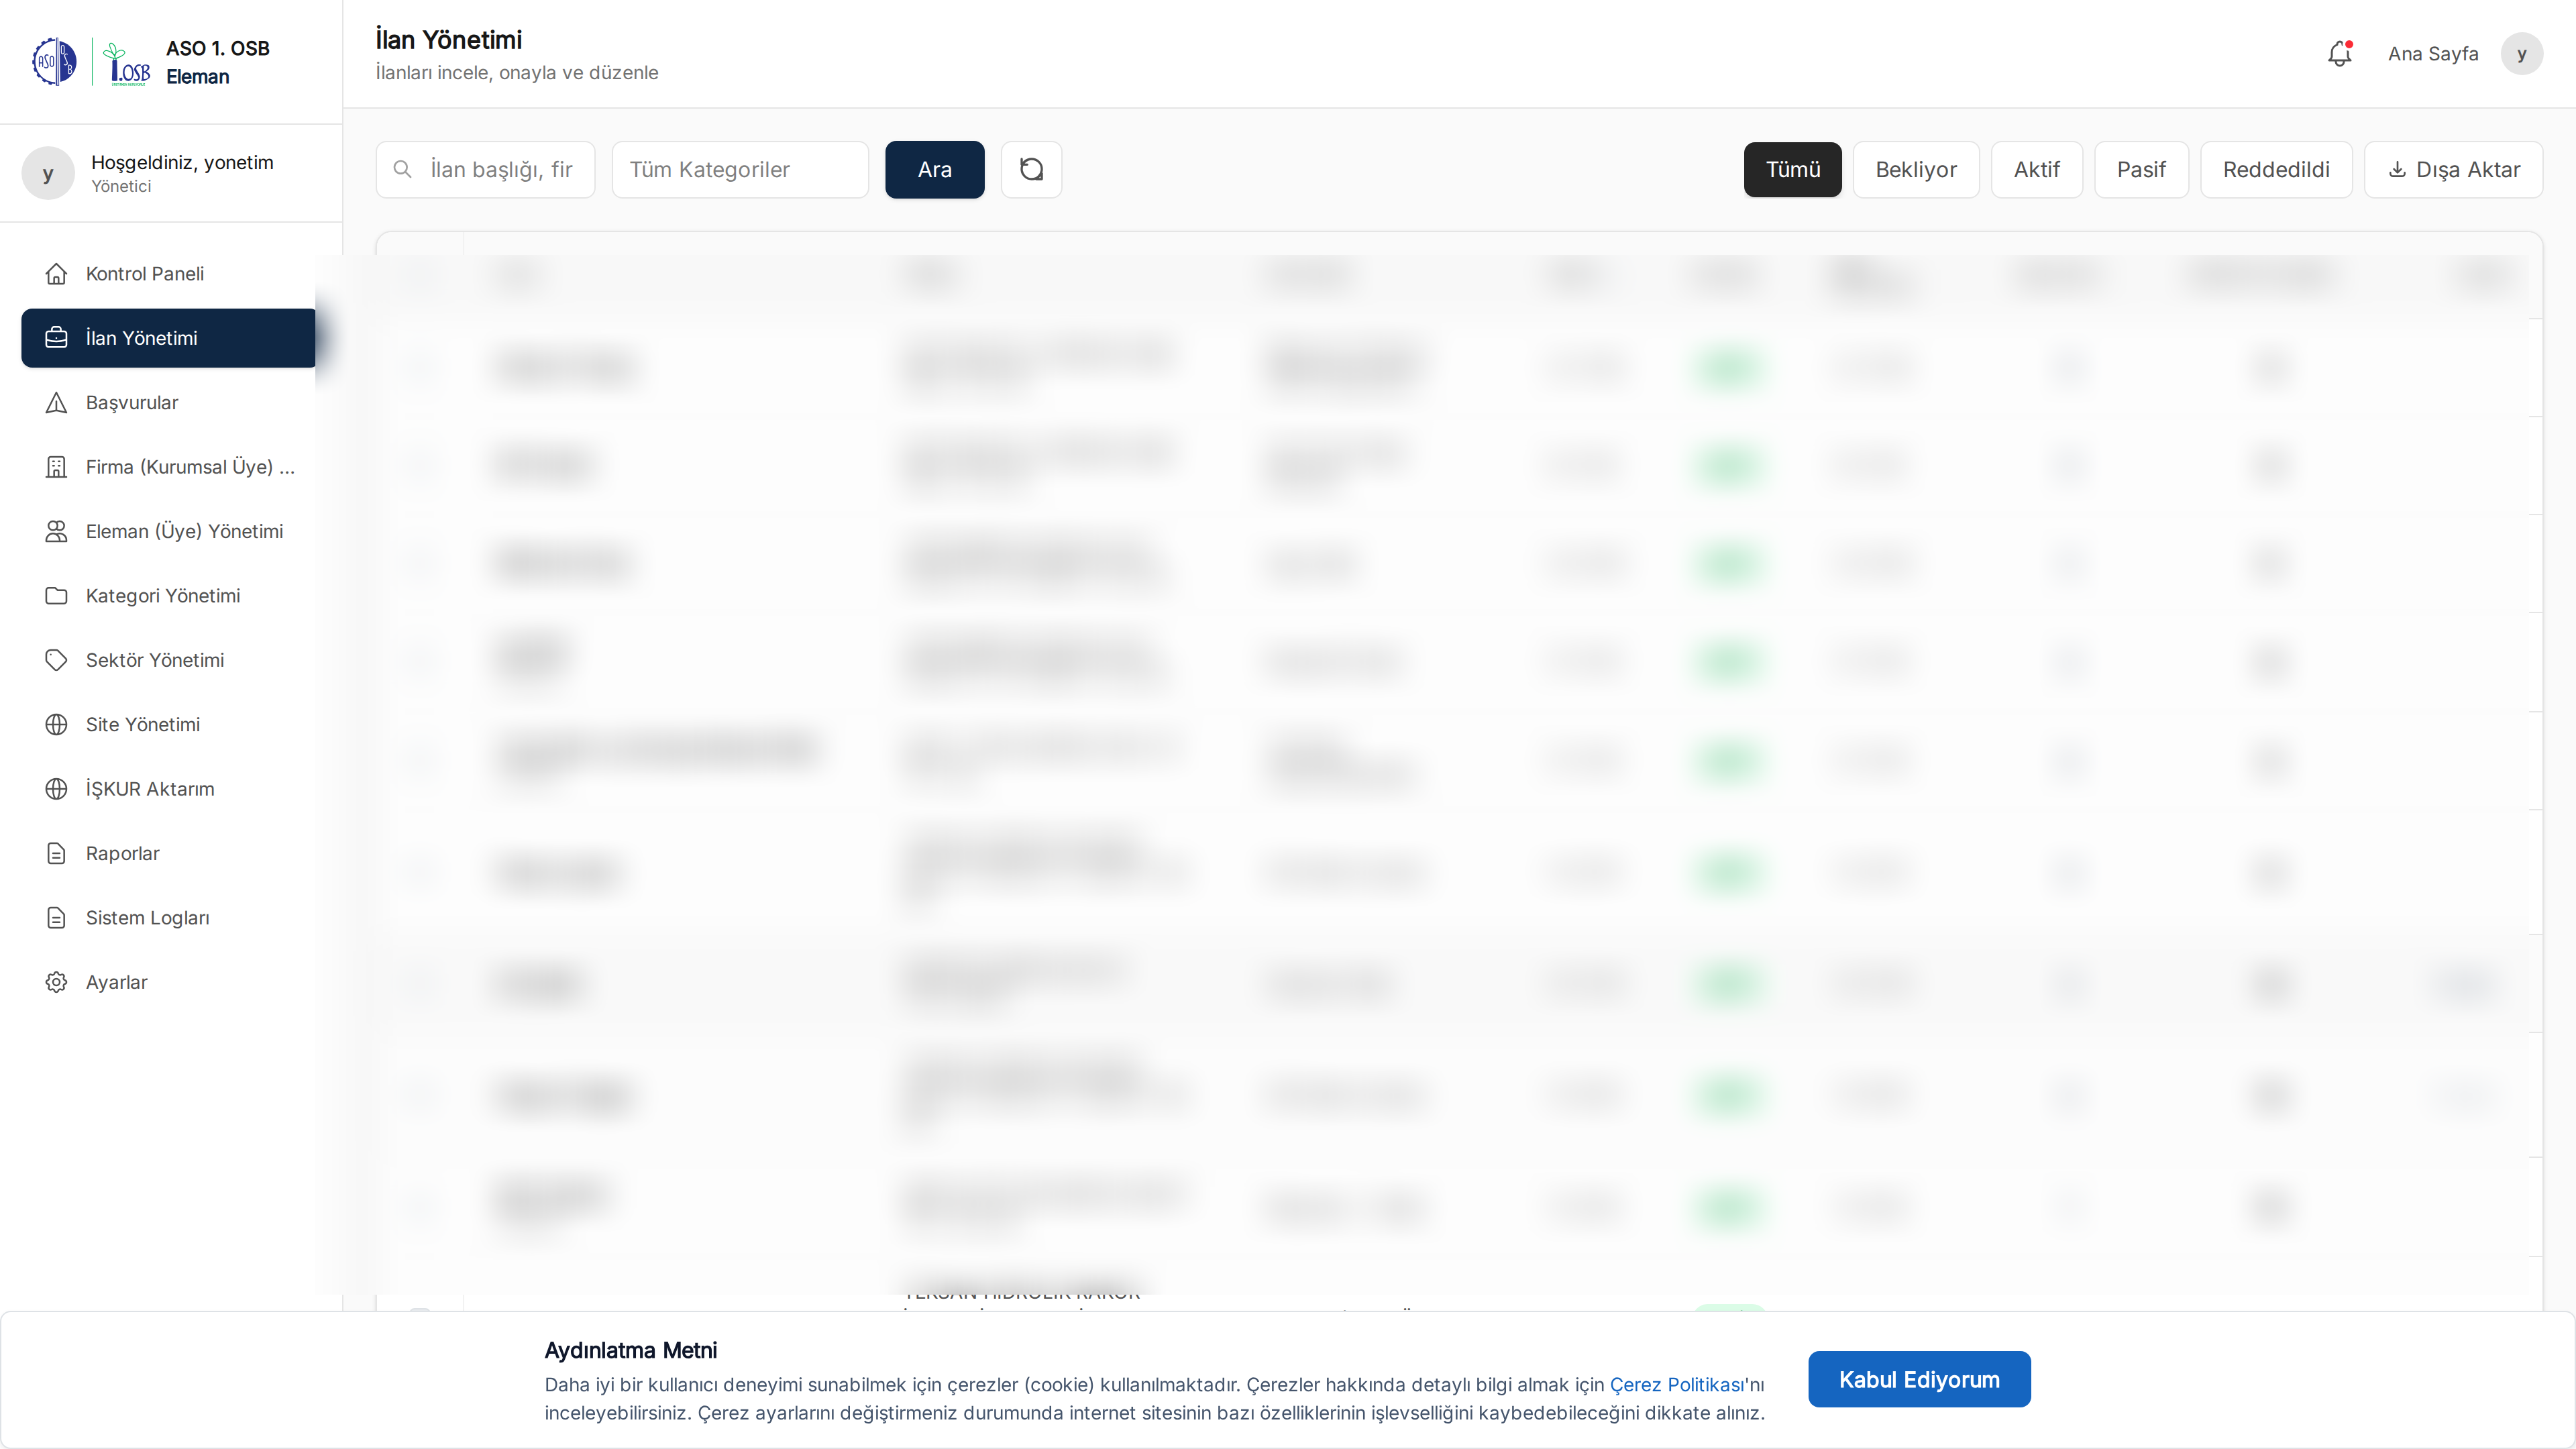The image size is (2576, 1449).
Task: Click the refresh icon next to Ara
Action: click(x=1031, y=170)
